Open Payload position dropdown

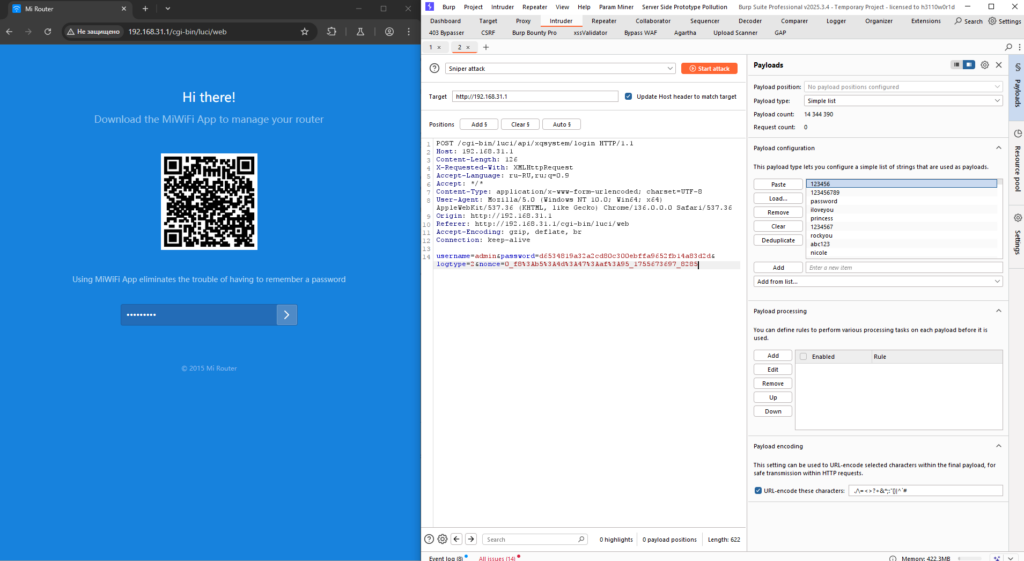click(x=903, y=86)
